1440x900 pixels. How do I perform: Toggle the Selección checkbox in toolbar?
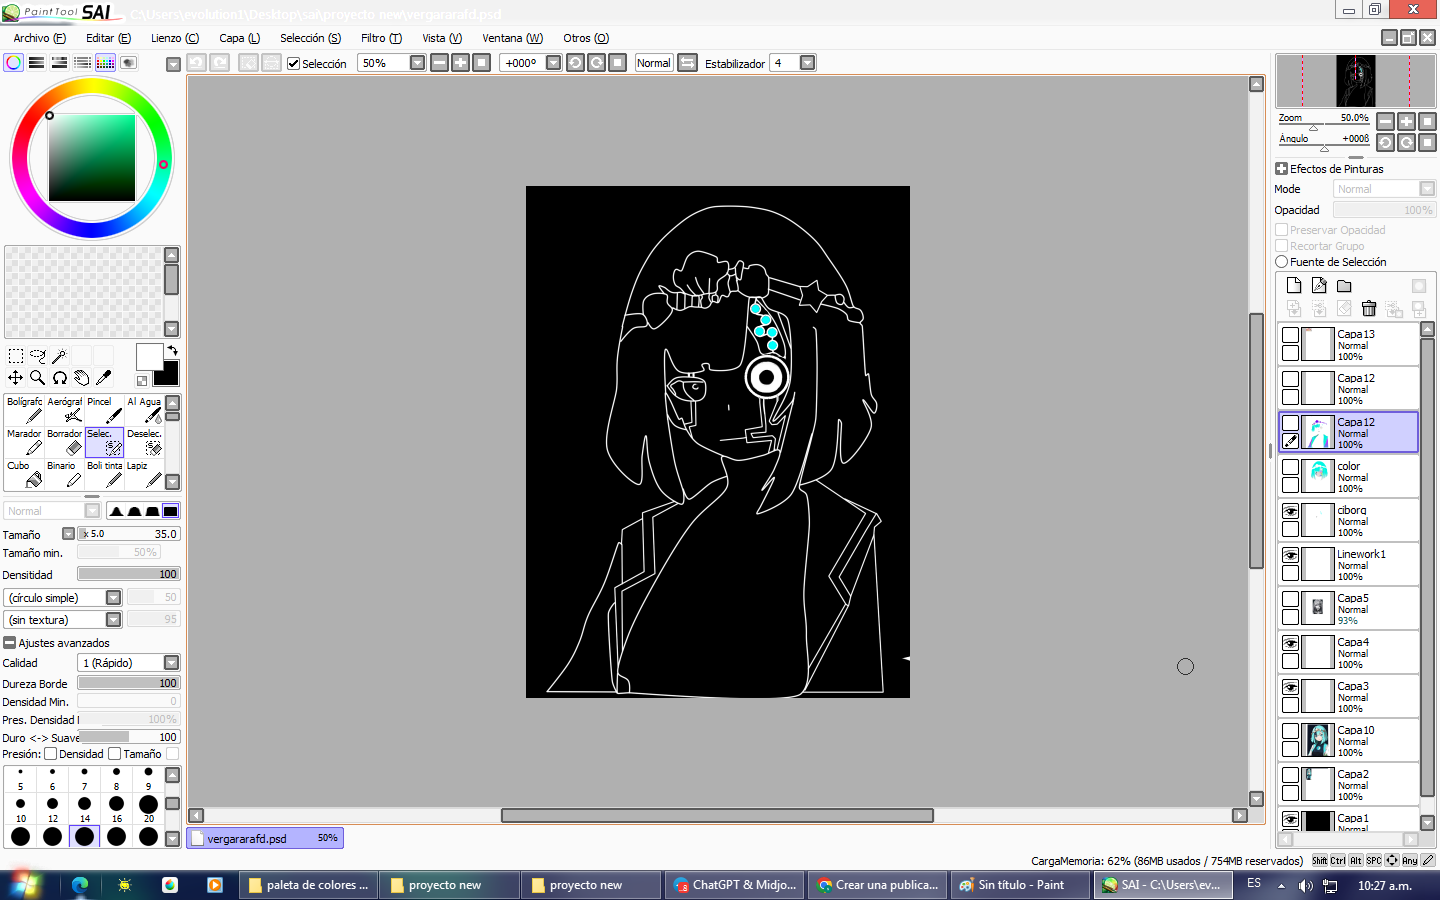click(x=293, y=63)
